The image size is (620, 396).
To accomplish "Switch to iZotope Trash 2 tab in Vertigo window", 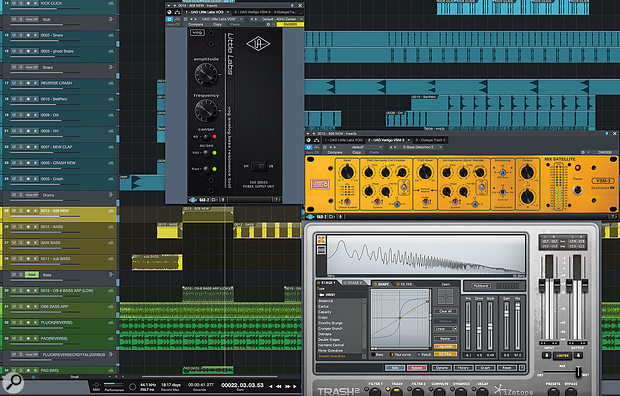I will pyautogui.click(x=430, y=140).
